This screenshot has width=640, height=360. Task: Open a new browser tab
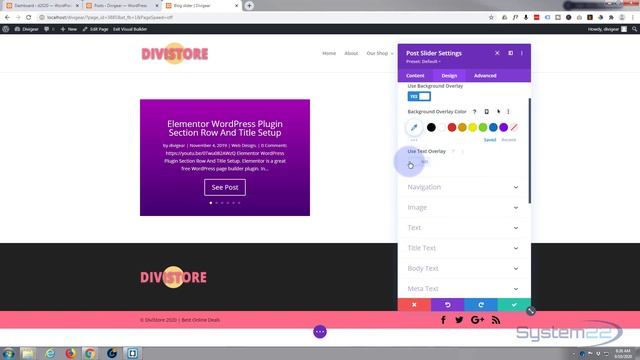tap(249, 6)
